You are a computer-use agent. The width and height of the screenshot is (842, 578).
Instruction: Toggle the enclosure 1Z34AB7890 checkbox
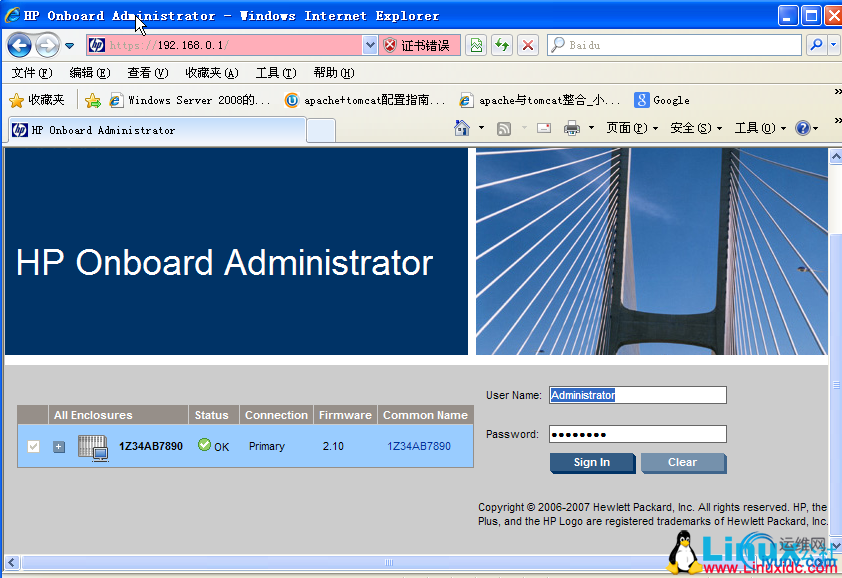point(33,446)
